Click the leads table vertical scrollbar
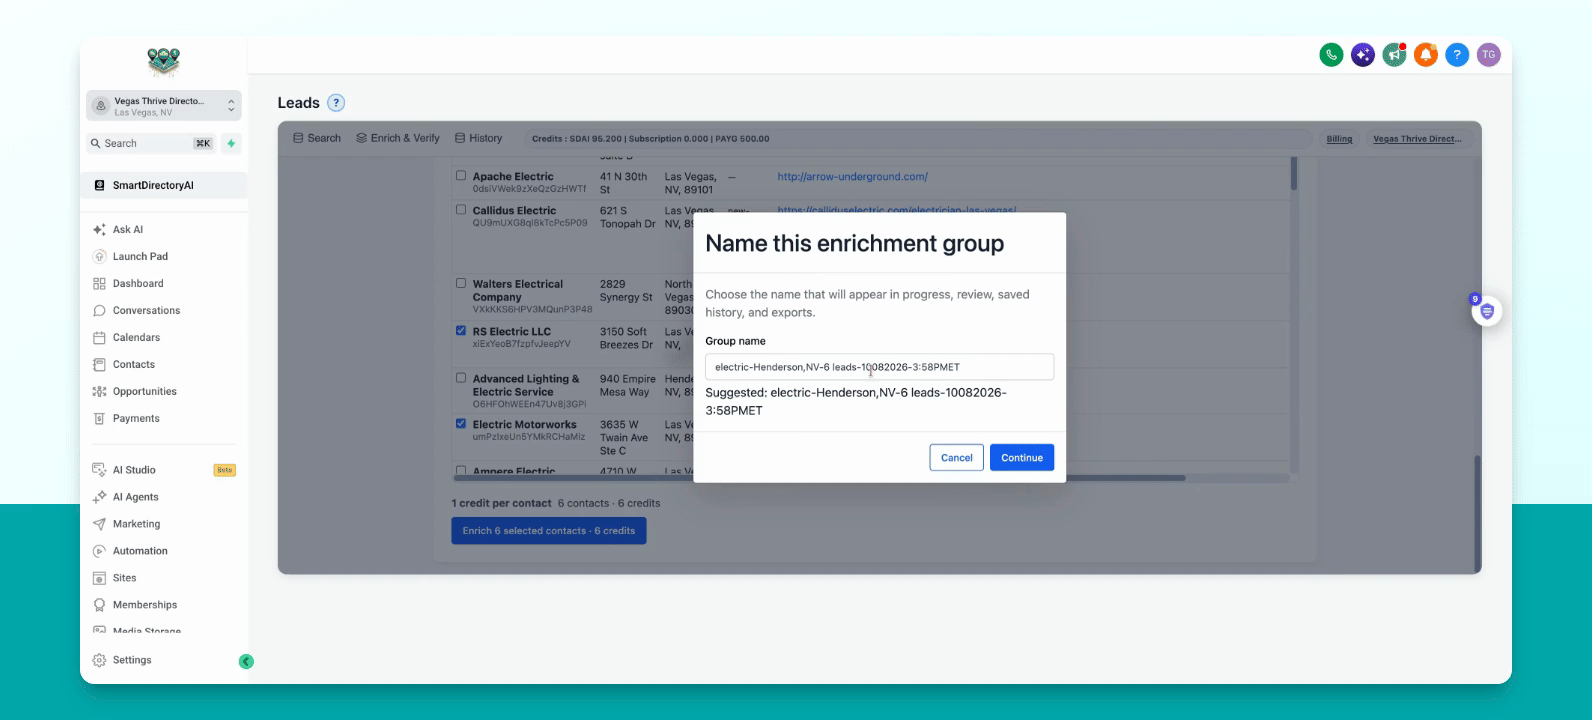Screen dimensions: 1592x720 (1294, 174)
